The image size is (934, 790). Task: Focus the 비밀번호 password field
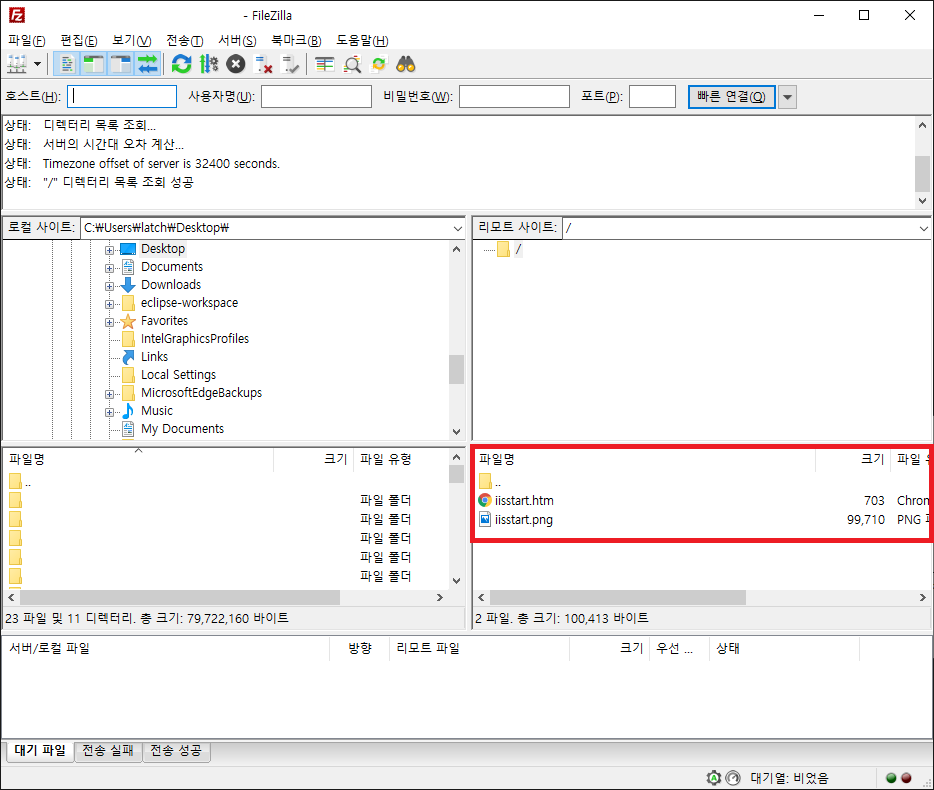point(514,97)
